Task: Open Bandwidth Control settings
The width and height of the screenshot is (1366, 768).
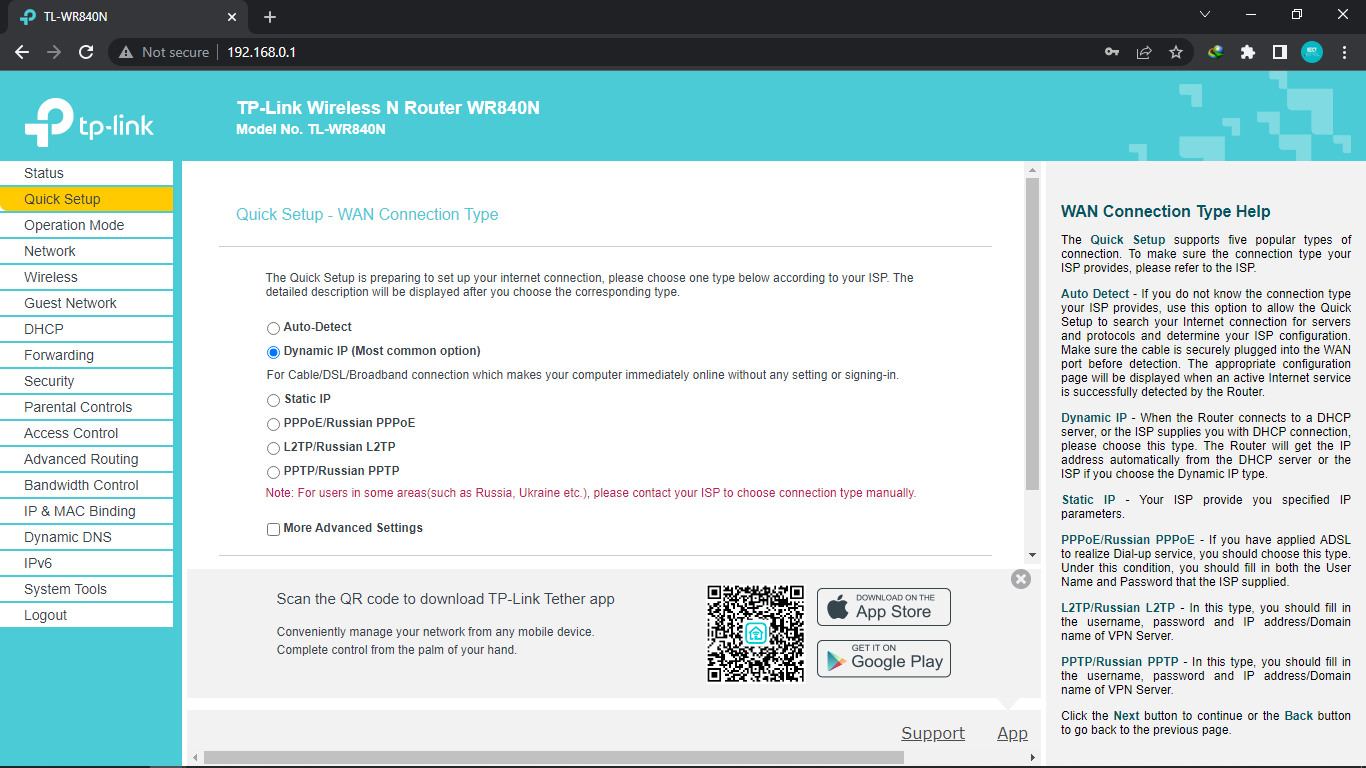Action: (x=87, y=485)
